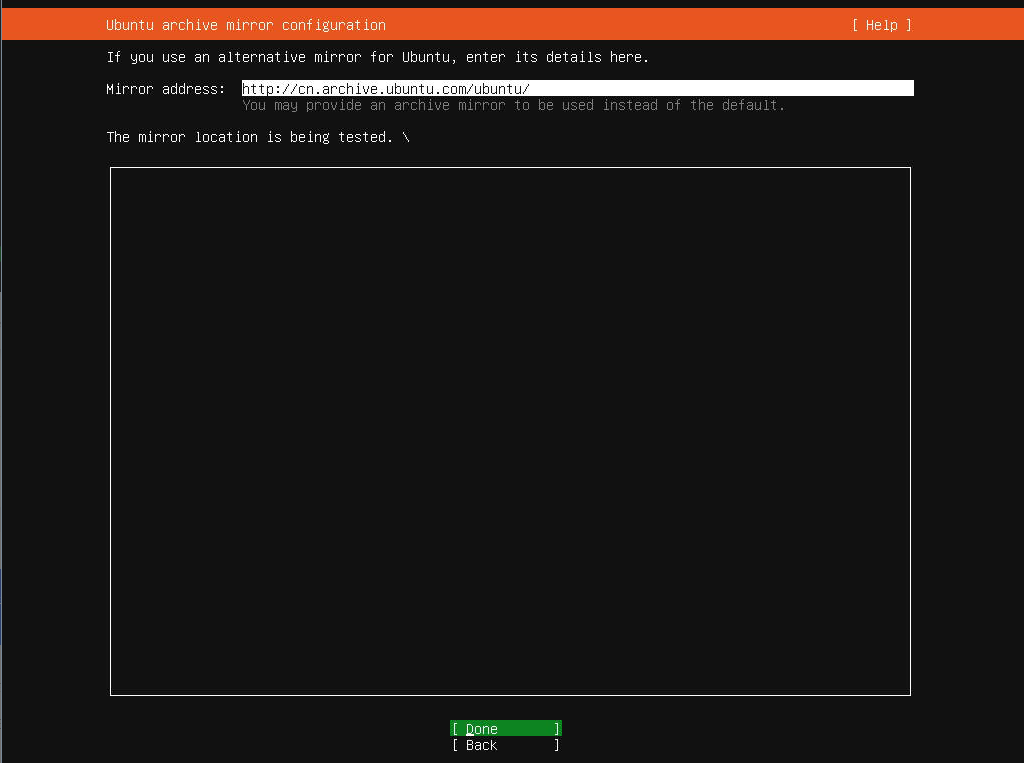Click inside the empty mirror test output box
1024x763 pixels.
click(510, 430)
